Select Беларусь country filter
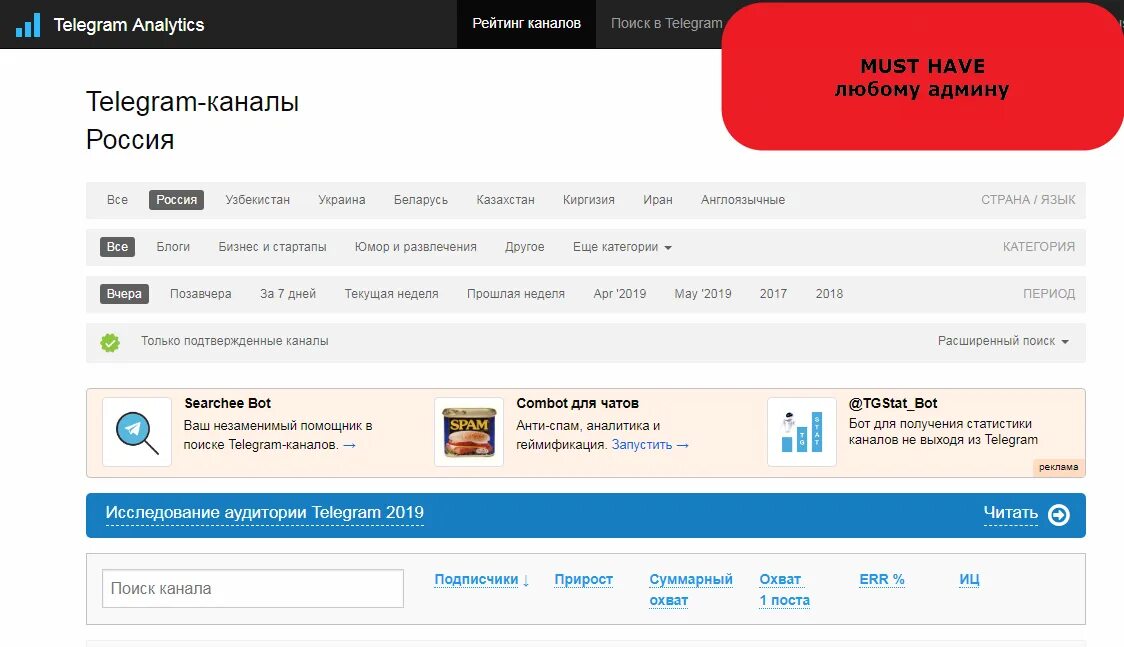Image resolution: width=1124 pixels, height=647 pixels. click(x=421, y=200)
